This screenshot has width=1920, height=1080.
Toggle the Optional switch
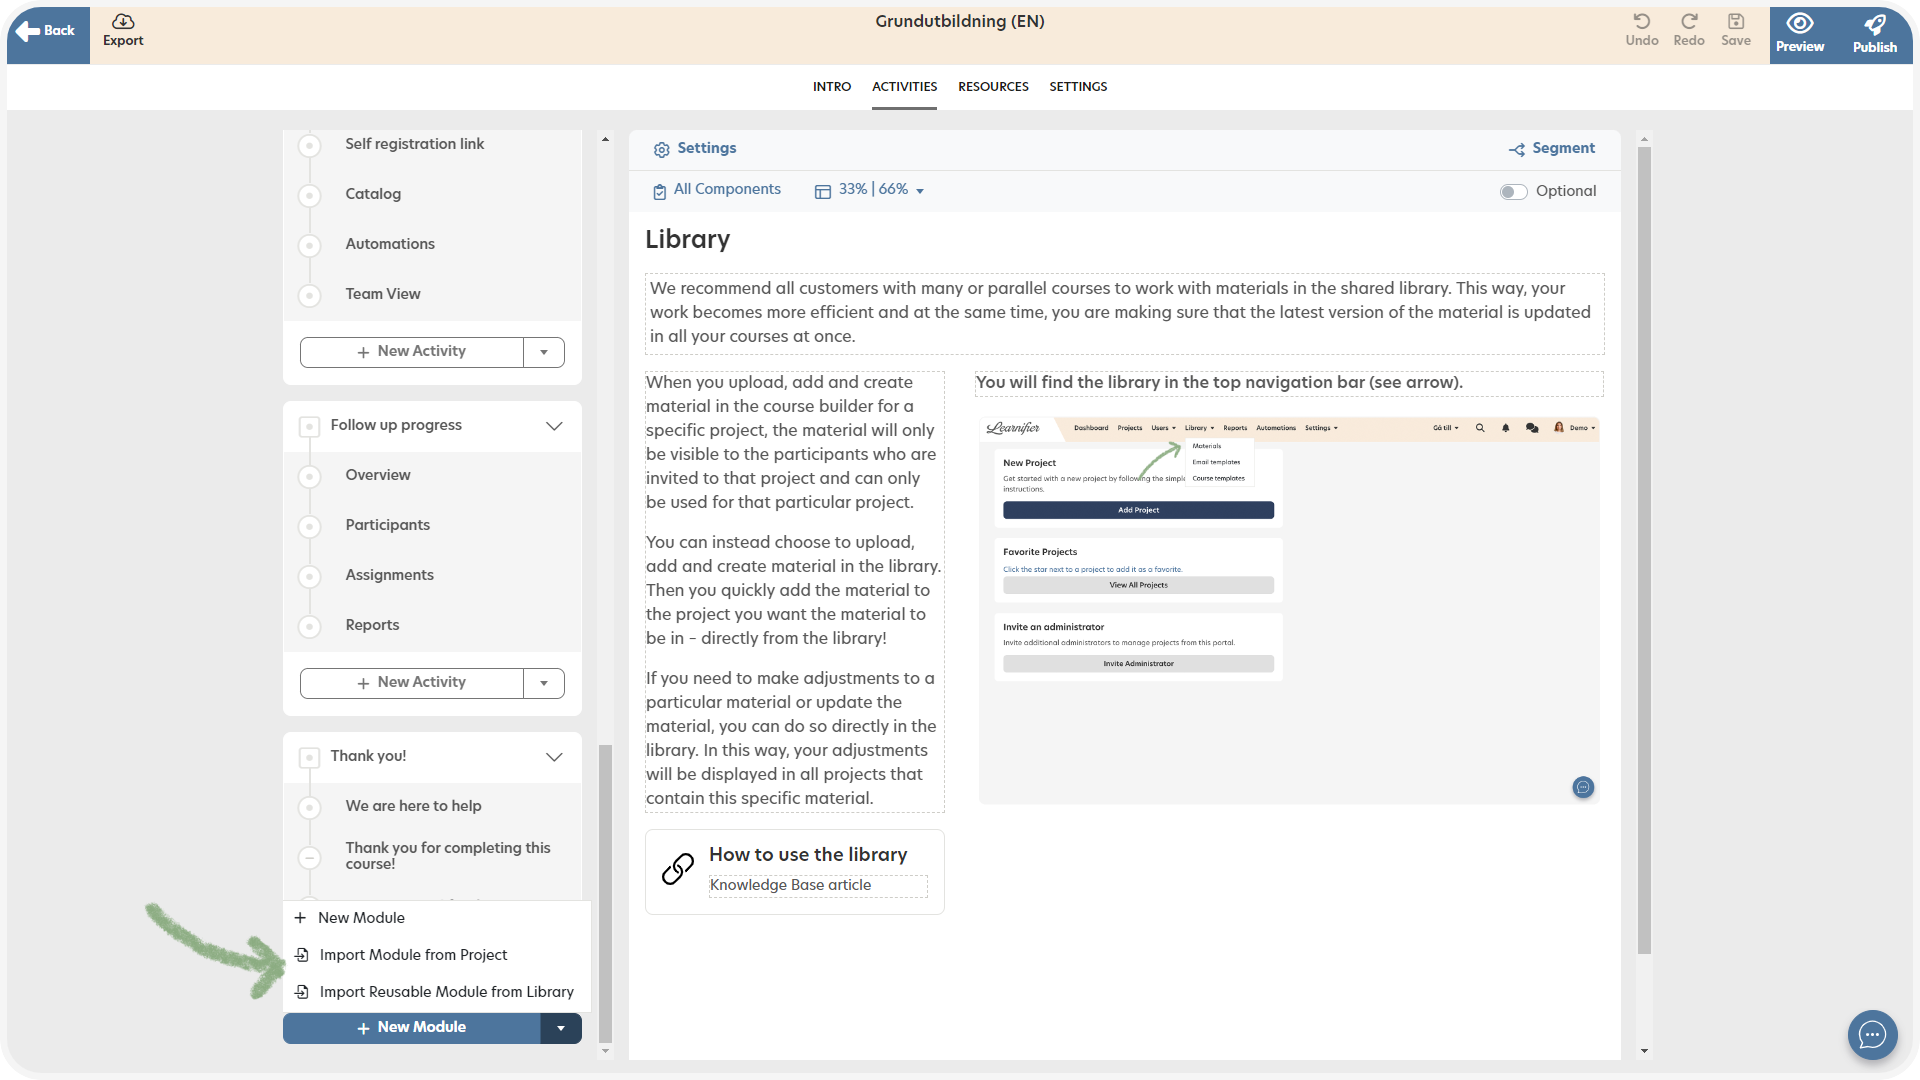[1513, 192]
